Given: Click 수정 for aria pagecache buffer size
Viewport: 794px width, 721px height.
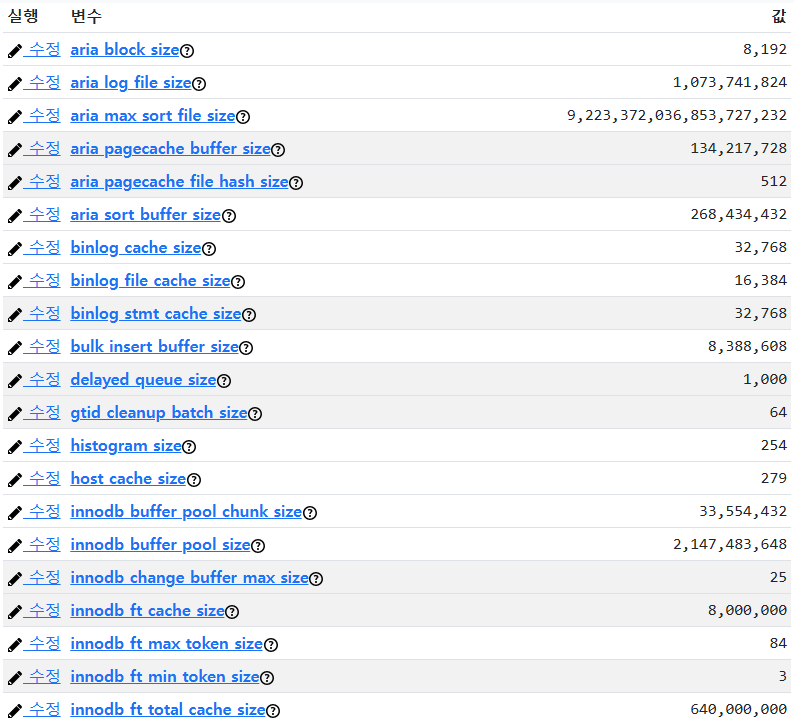Looking at the screenshot, I should pyautogui.click(x=34, y=148).
